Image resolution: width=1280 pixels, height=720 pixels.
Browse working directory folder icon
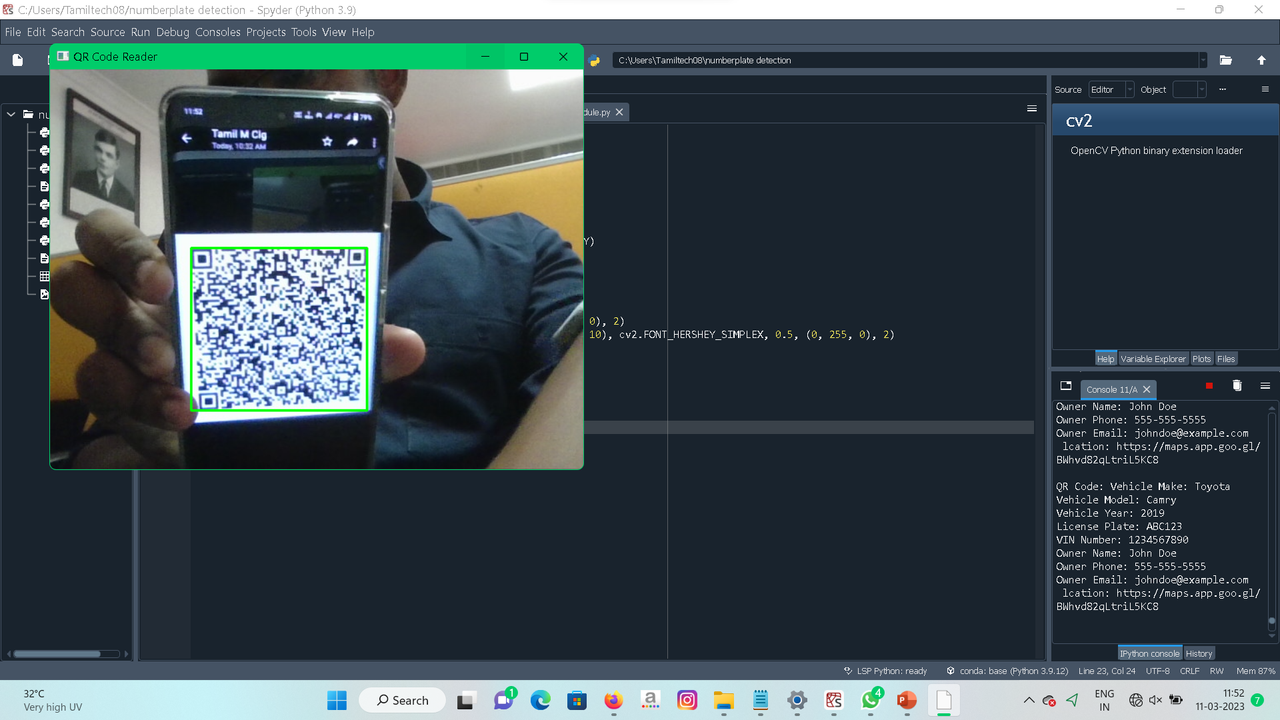(x=1225, y=60)
